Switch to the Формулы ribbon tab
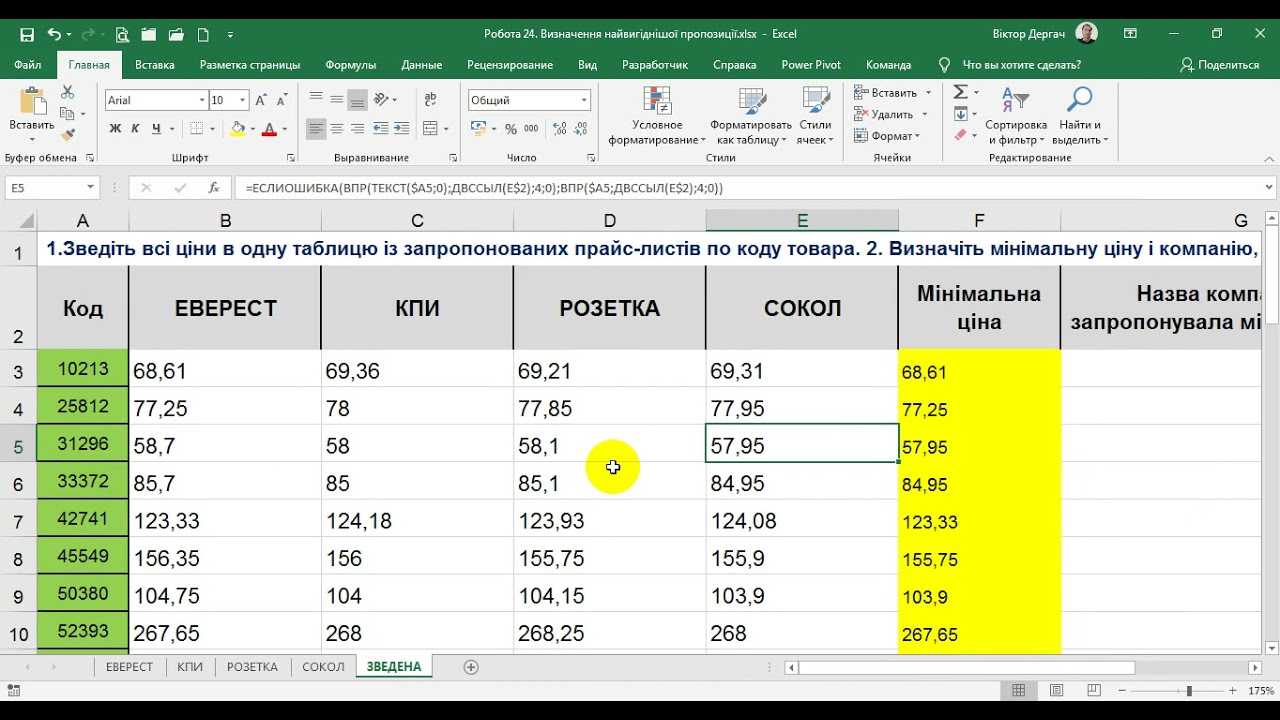This screenshot has height=720, width=1280. [351, 65]
